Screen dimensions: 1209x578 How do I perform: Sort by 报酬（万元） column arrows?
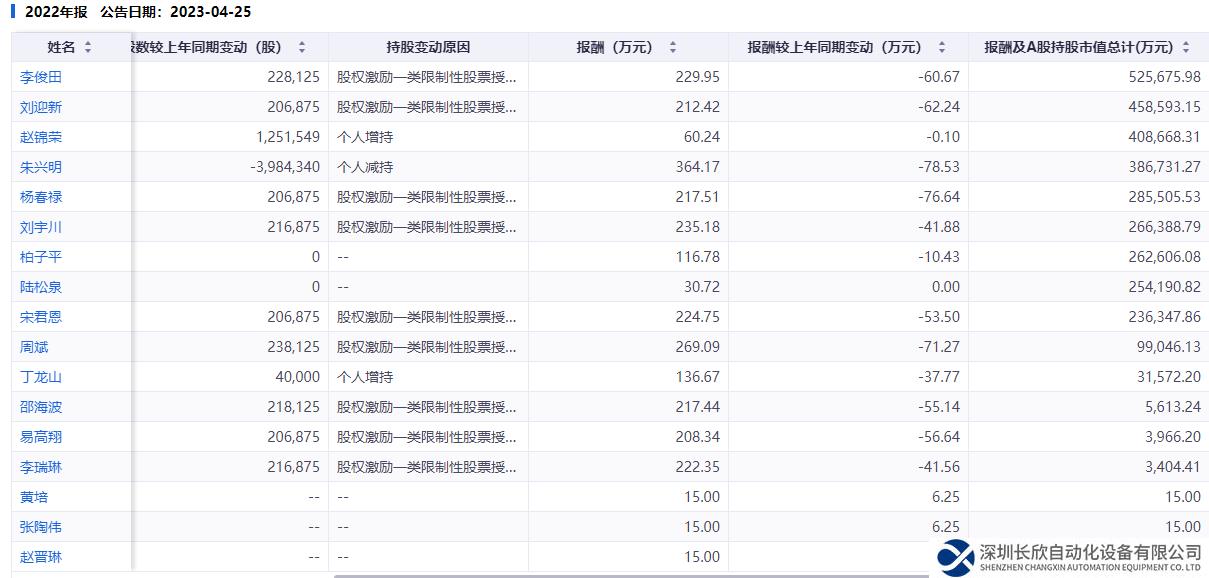click(672, 47)
